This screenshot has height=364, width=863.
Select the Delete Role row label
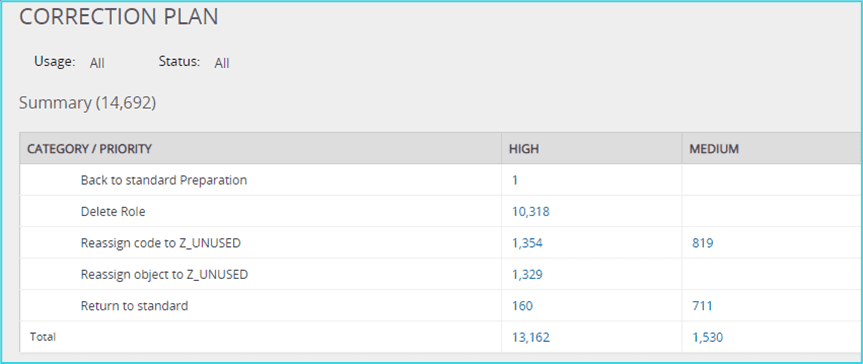(x=113, y=211)
